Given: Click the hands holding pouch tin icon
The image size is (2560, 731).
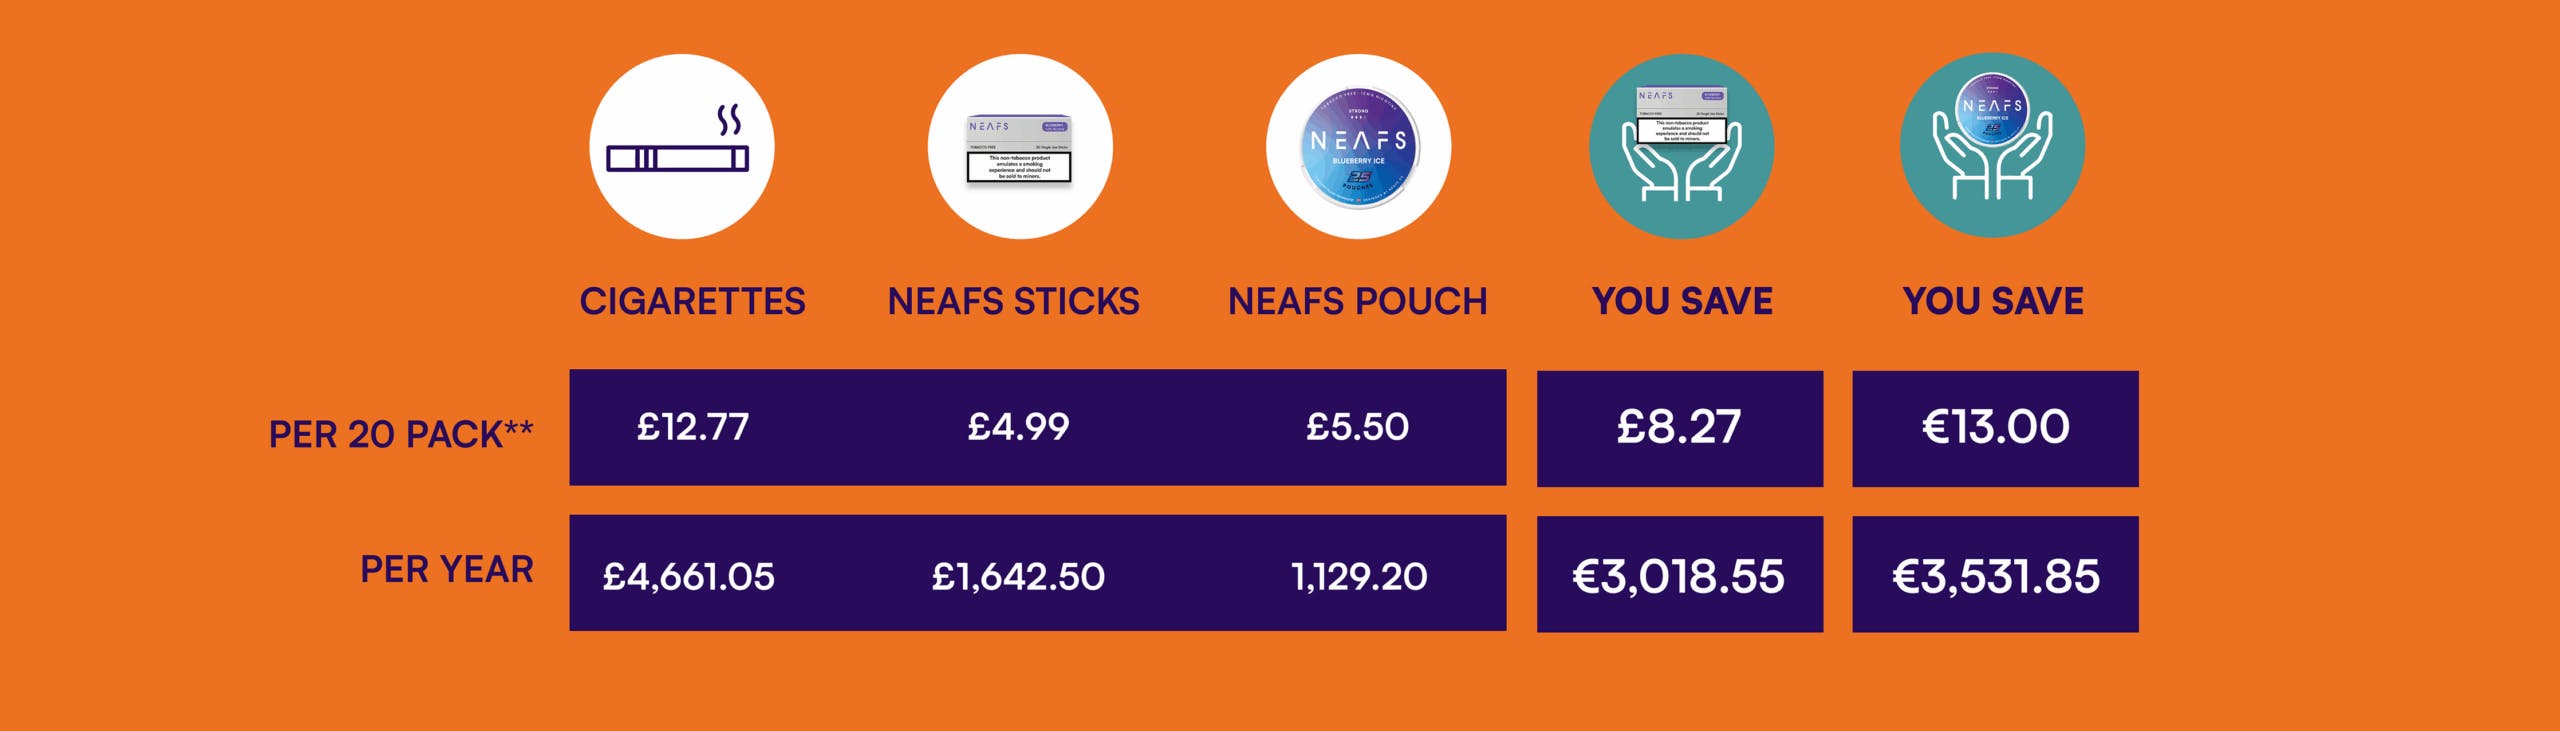Looking at the screenshot, I should [1992, 146].
